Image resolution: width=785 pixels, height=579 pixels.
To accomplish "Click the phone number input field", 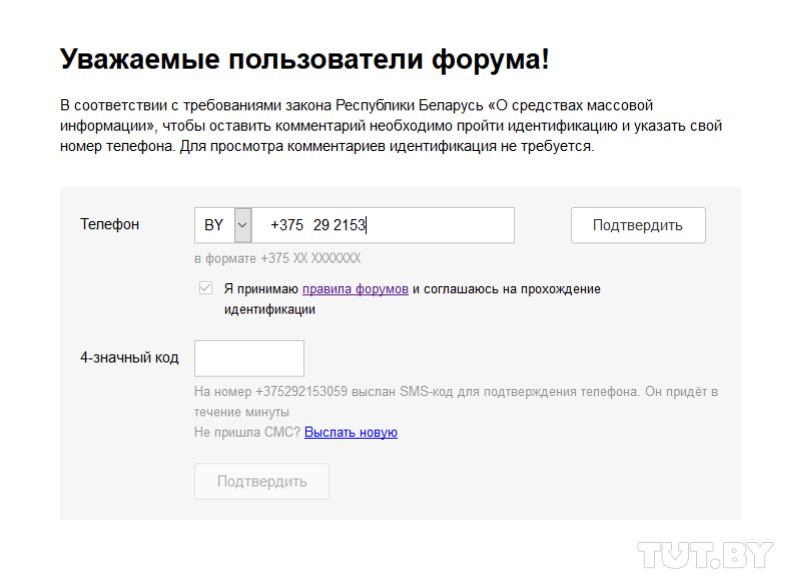I will tap(383, 225).
